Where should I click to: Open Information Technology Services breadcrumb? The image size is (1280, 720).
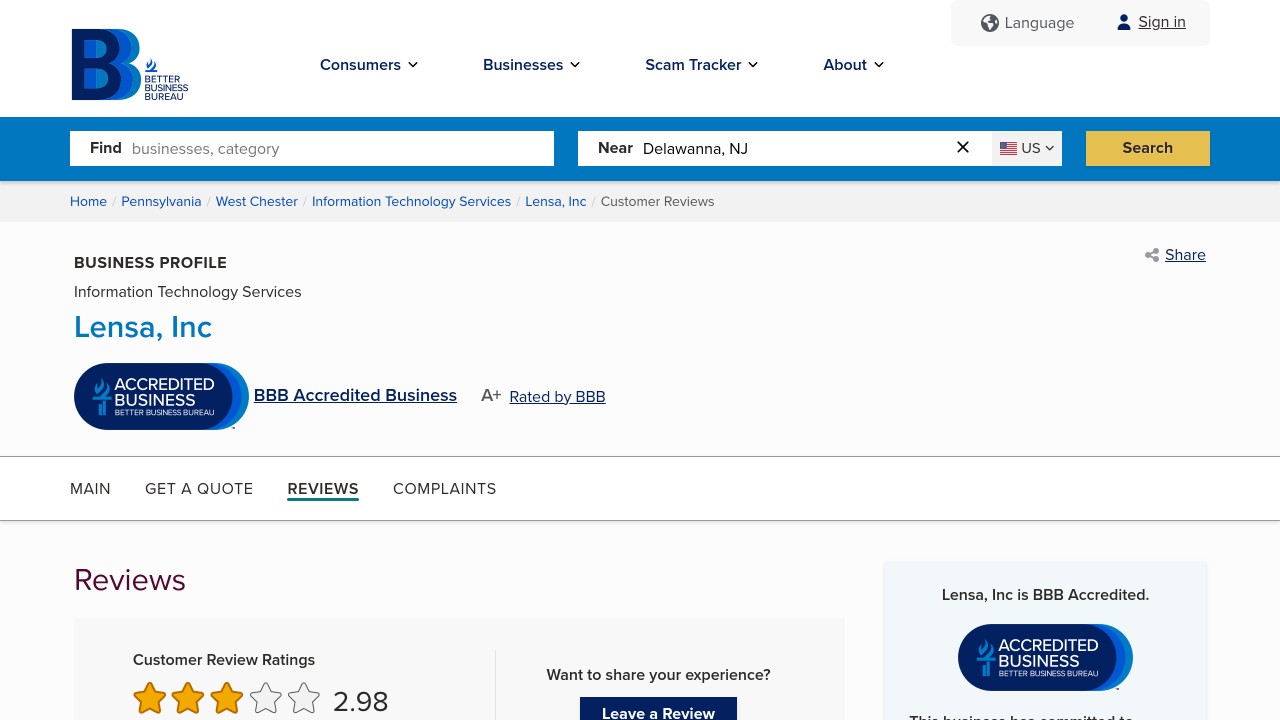[x=411, y=201]
